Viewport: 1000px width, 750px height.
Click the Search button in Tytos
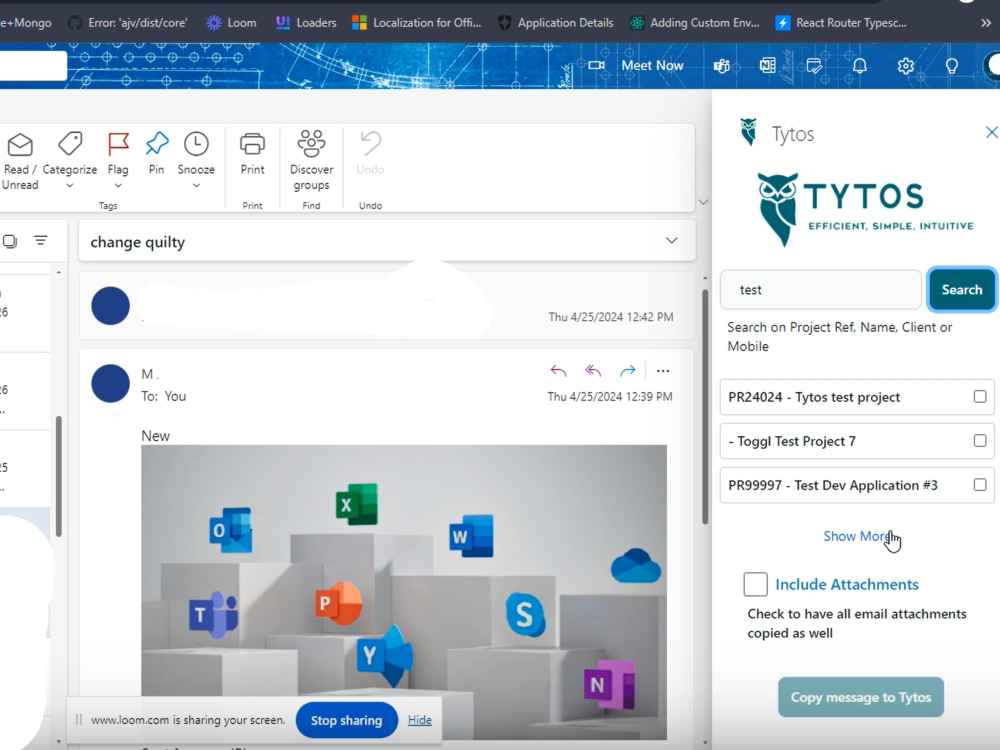tap(962, 290)
